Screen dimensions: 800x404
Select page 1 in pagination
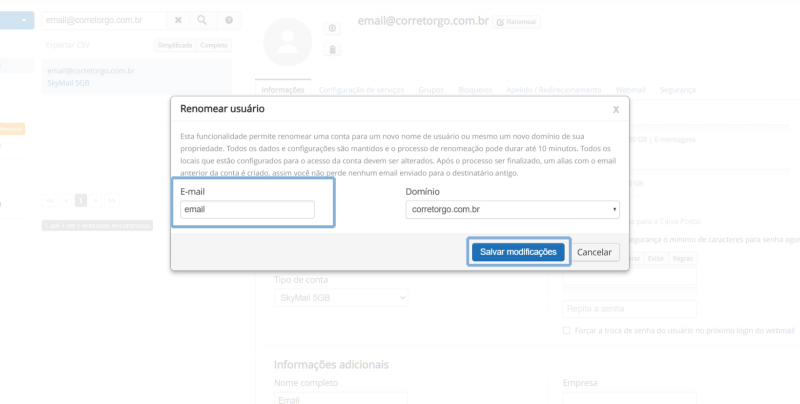(x=81, y=200)
